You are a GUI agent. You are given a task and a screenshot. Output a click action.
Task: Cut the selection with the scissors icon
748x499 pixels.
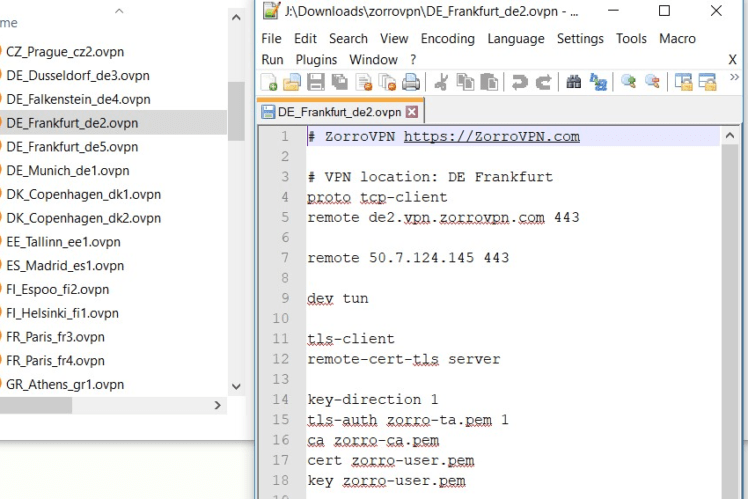pyautogui.click(x=442, y=83)
